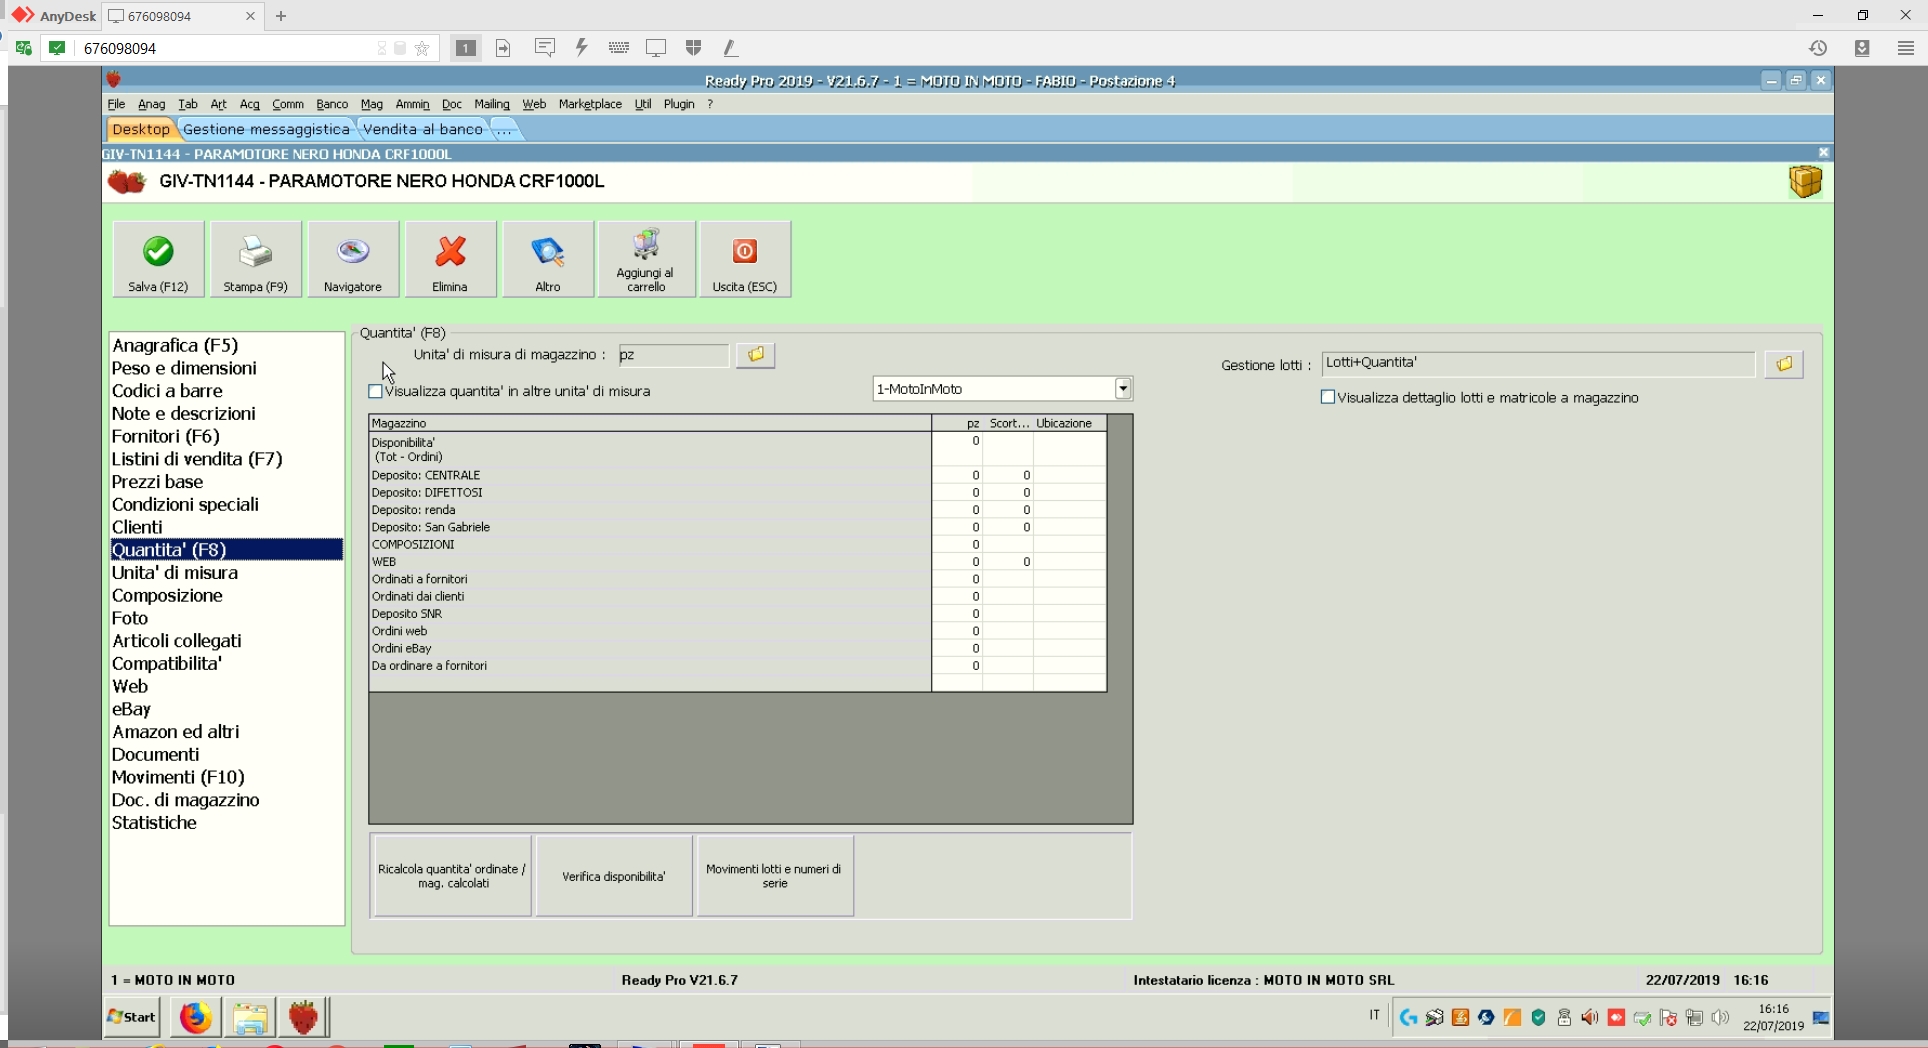The image size is (1928, 1048).
Task: Select monitor 1 in AnyDesk toolbar
Action: [x=466, y=48]
